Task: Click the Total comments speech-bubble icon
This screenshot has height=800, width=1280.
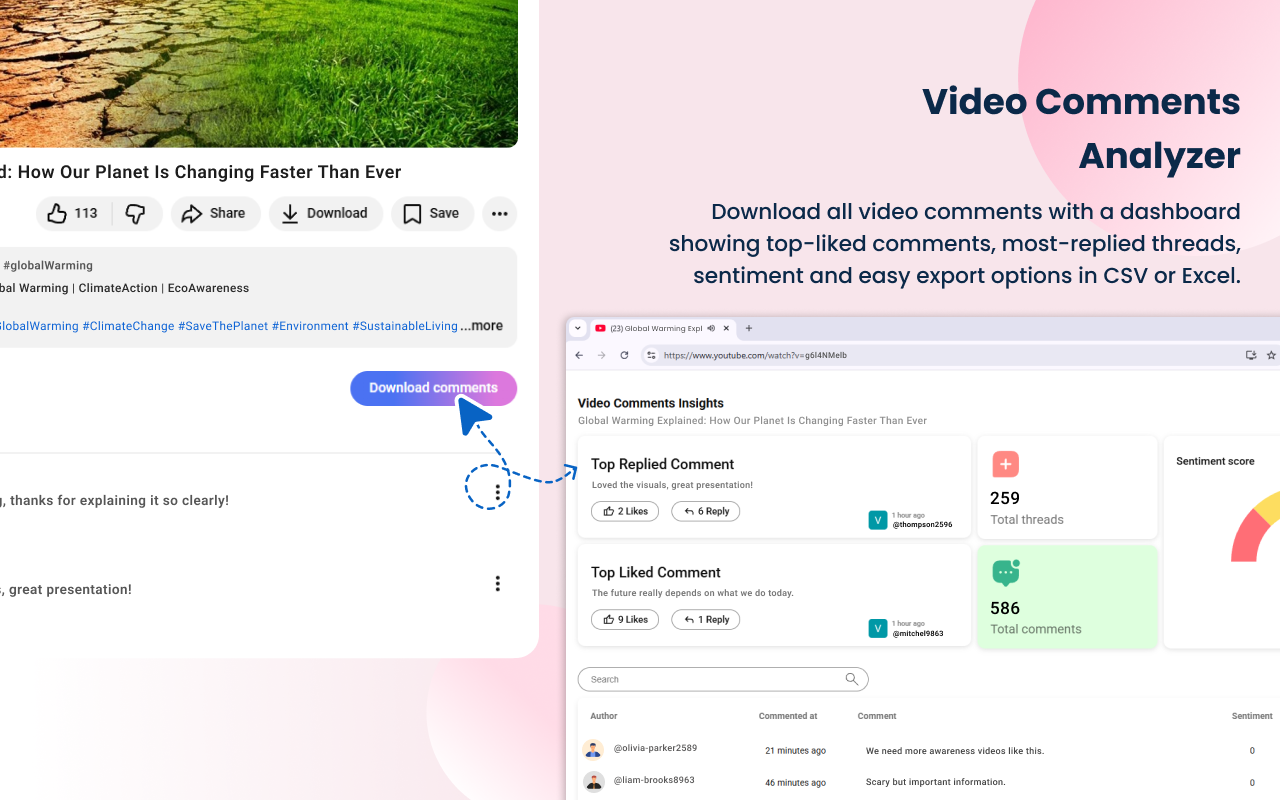Action: tap(1005, 572)
